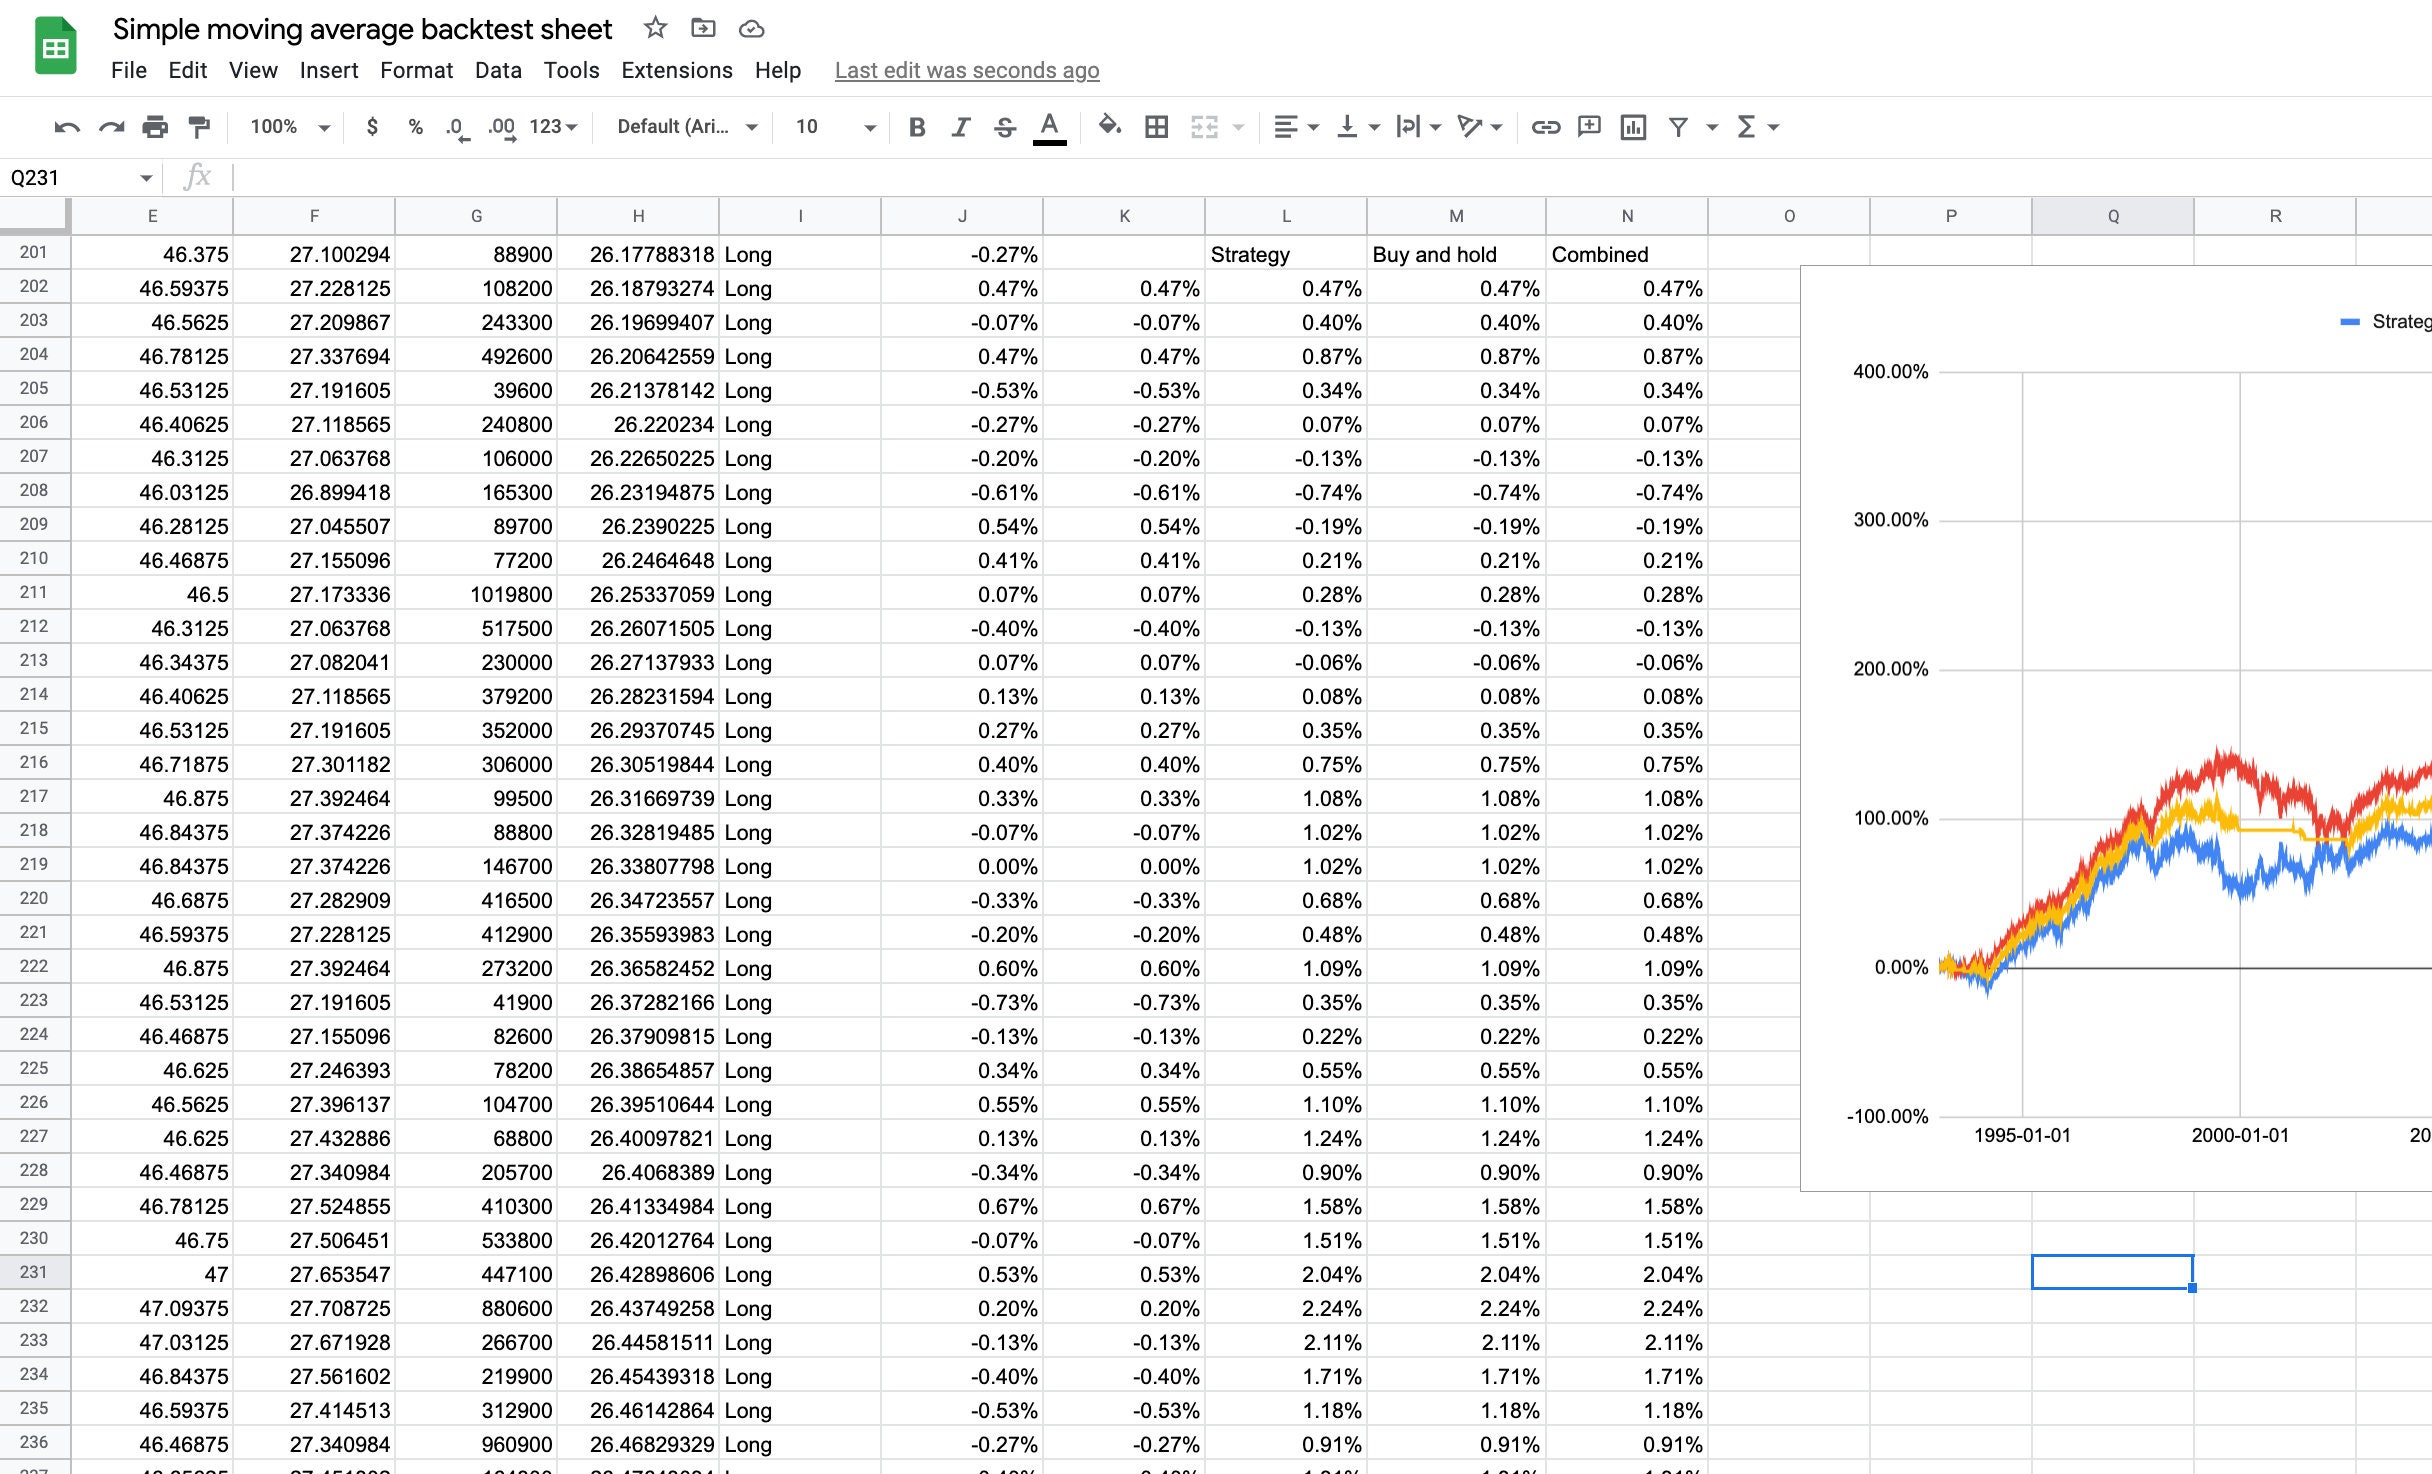The image size is (2432, 1474).
Task: Create a filter with the Filter icon
Action: 1678,127
